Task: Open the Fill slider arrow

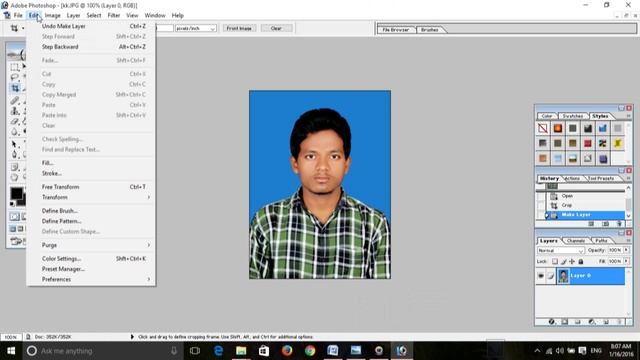Action: click(627, 261)
